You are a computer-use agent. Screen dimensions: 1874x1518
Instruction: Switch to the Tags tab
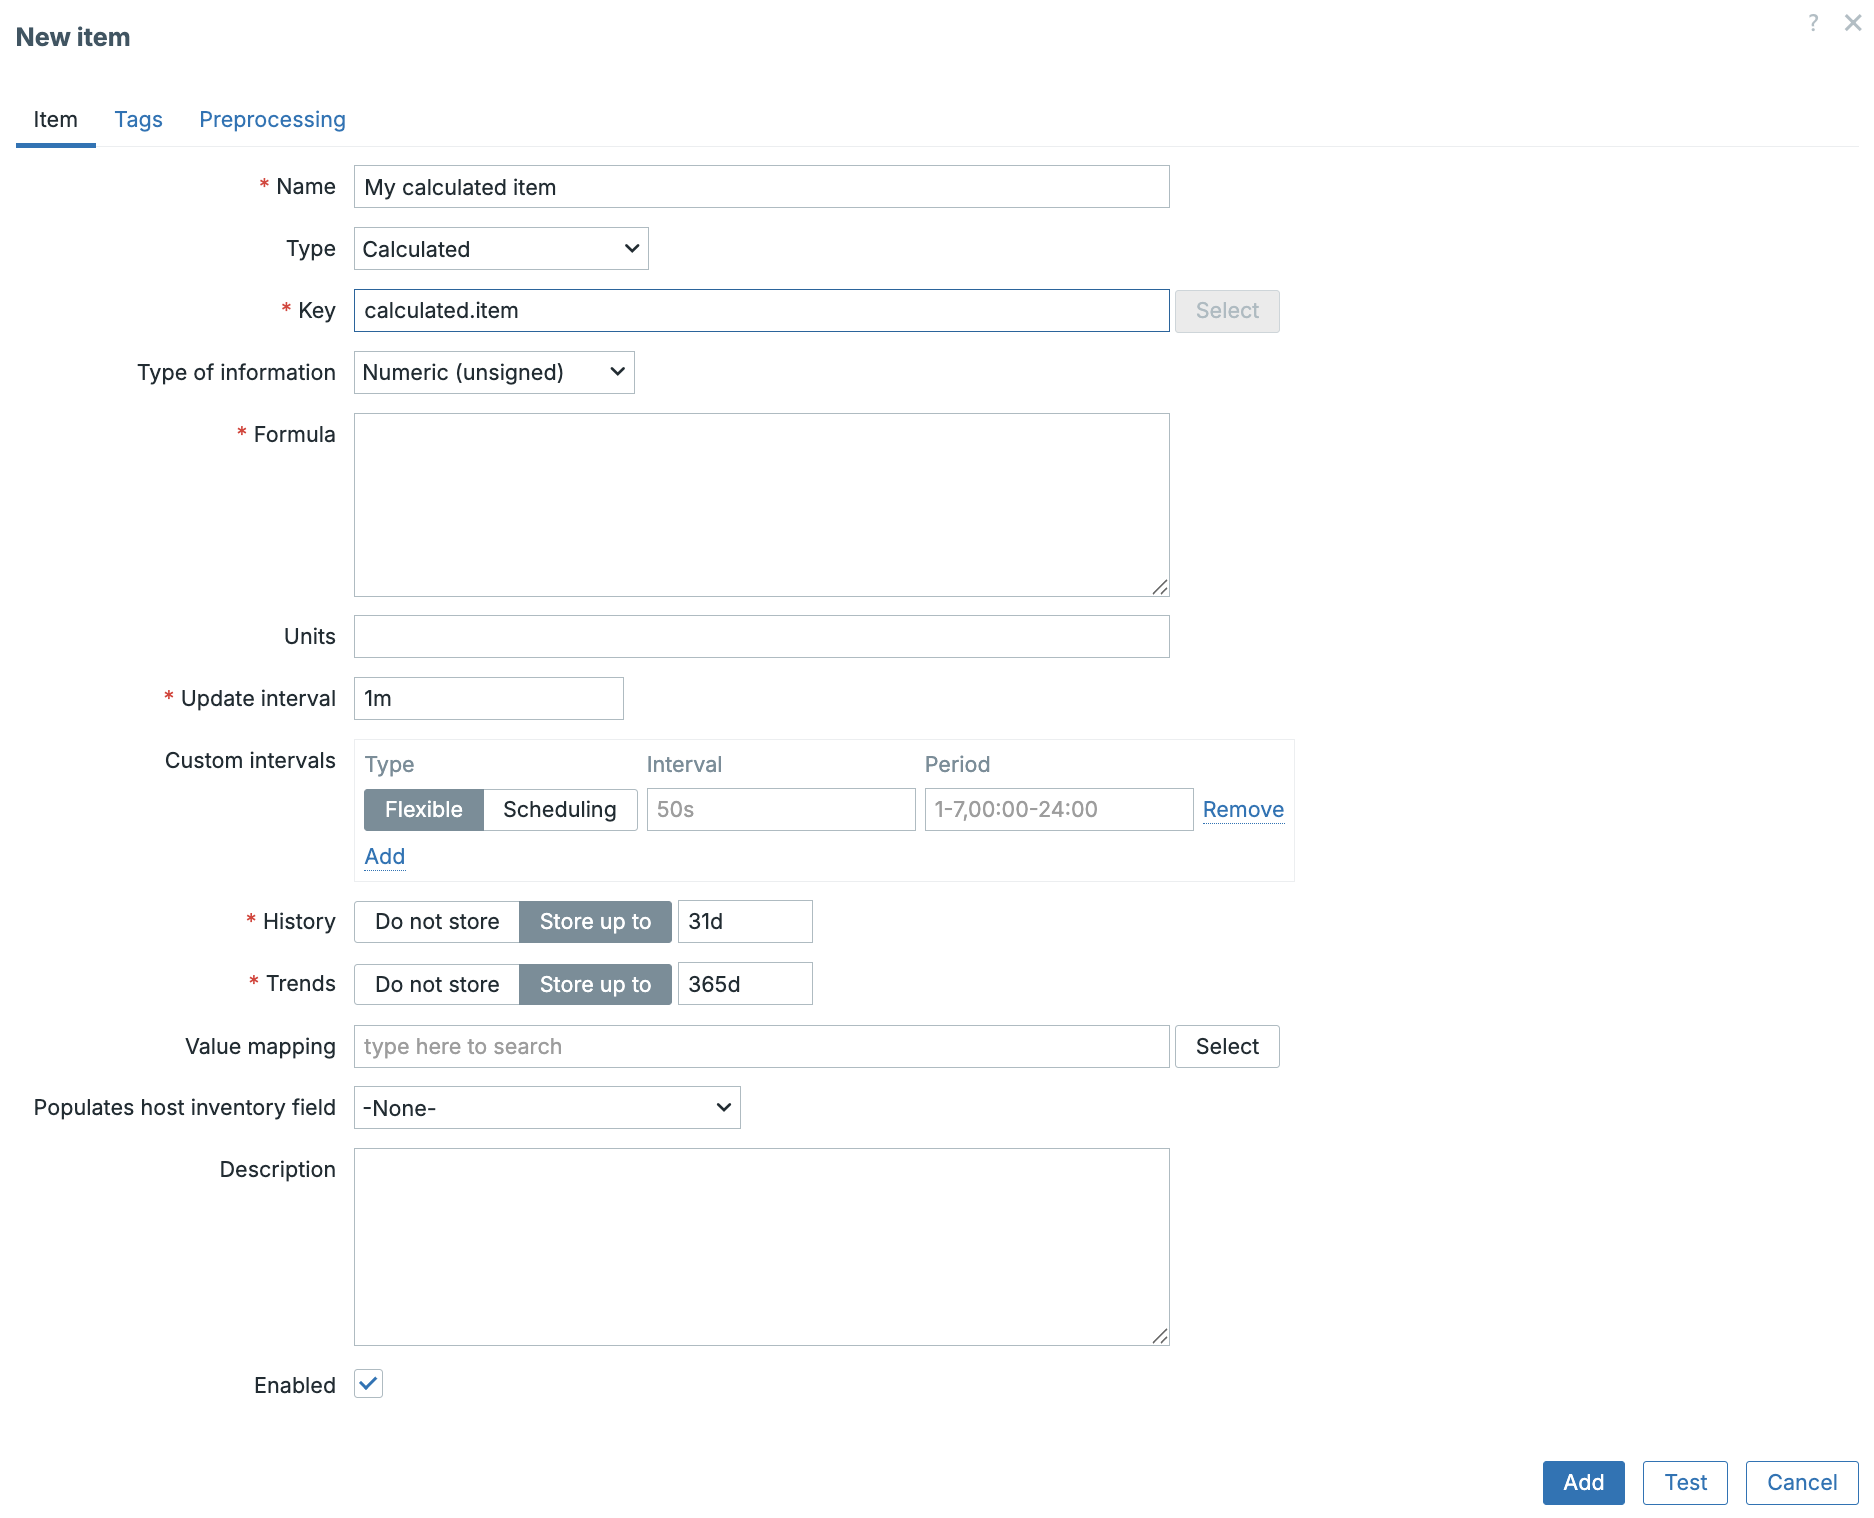138,120
